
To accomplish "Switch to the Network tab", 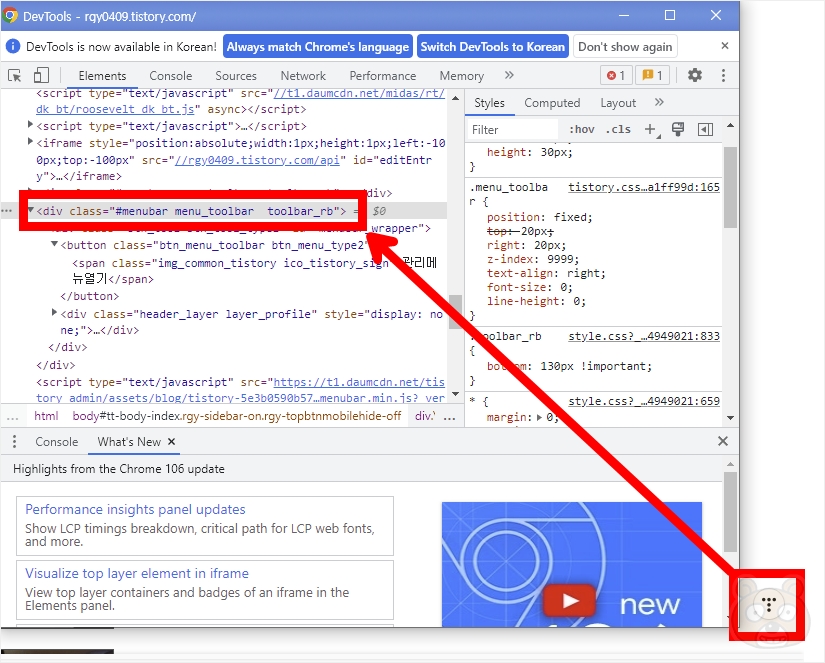I will point(303,76).
